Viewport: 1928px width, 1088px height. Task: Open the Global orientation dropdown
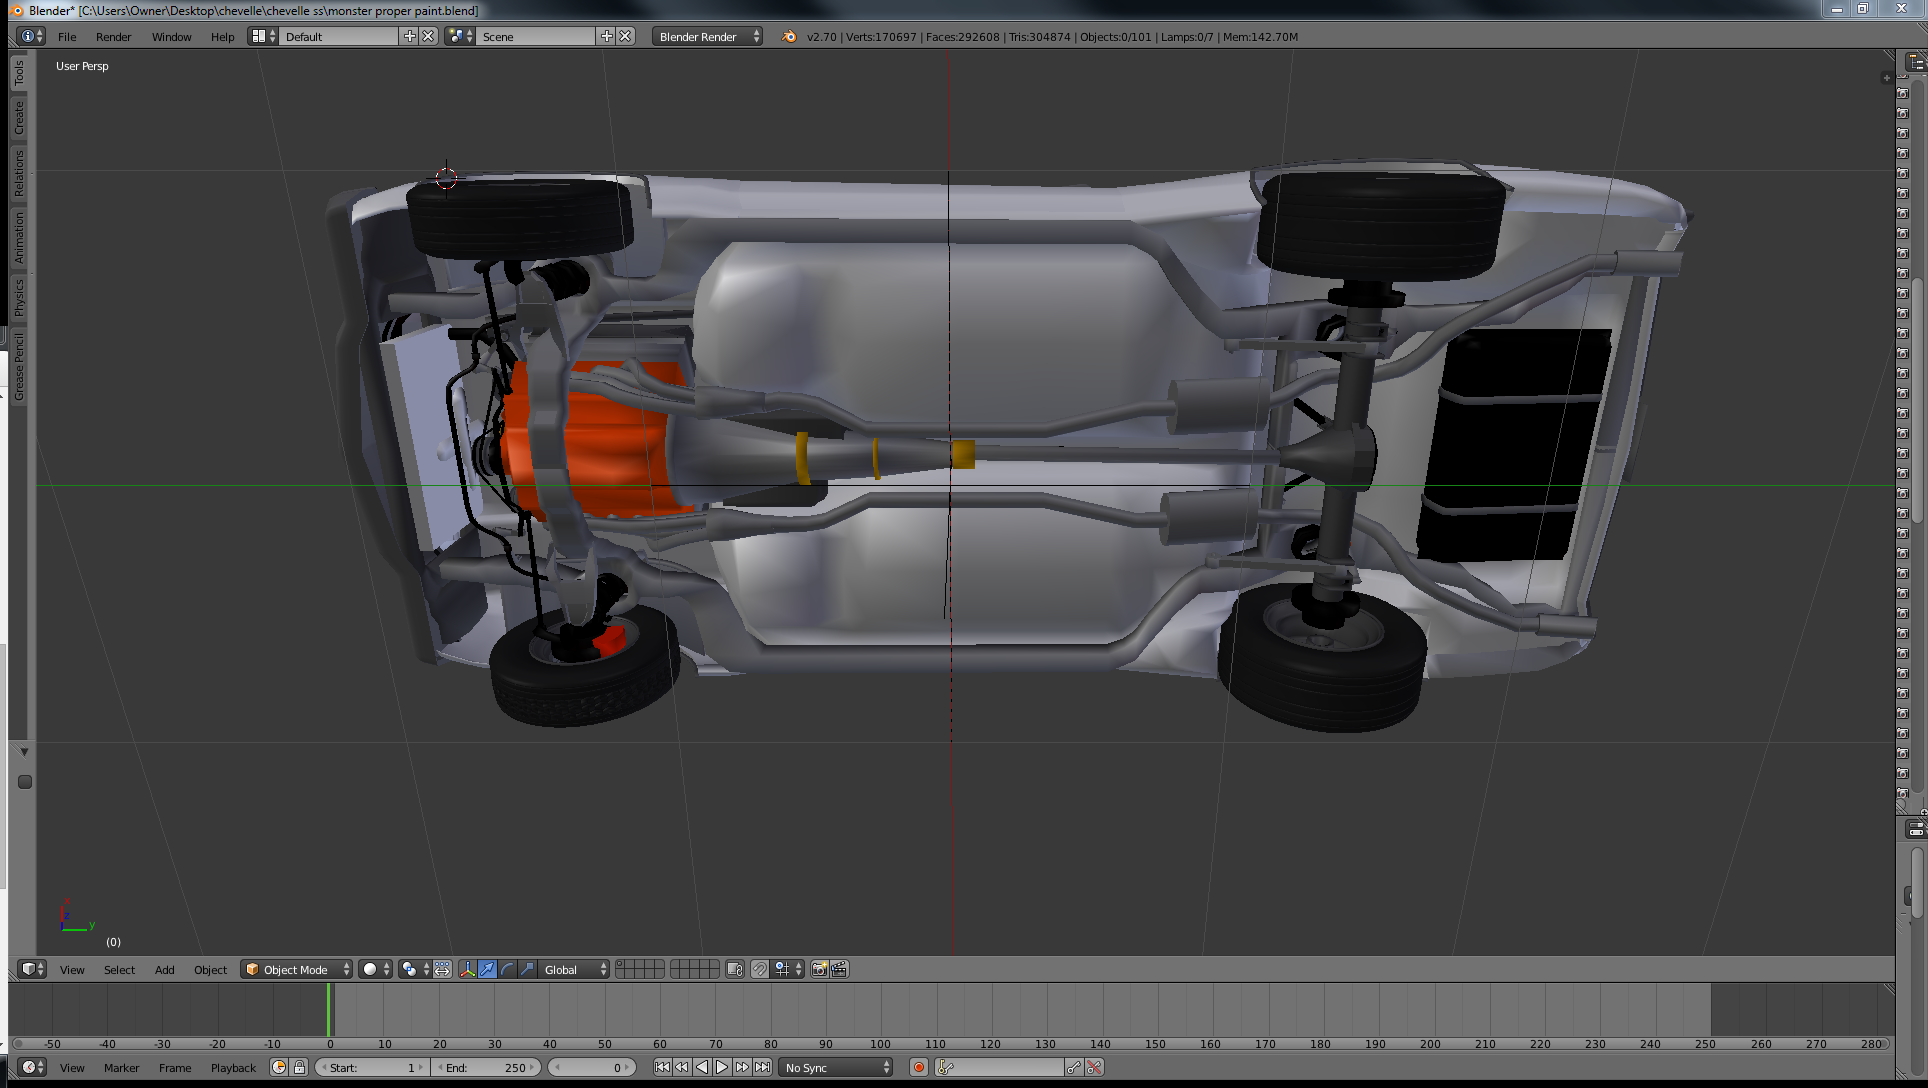pos(574,969)
